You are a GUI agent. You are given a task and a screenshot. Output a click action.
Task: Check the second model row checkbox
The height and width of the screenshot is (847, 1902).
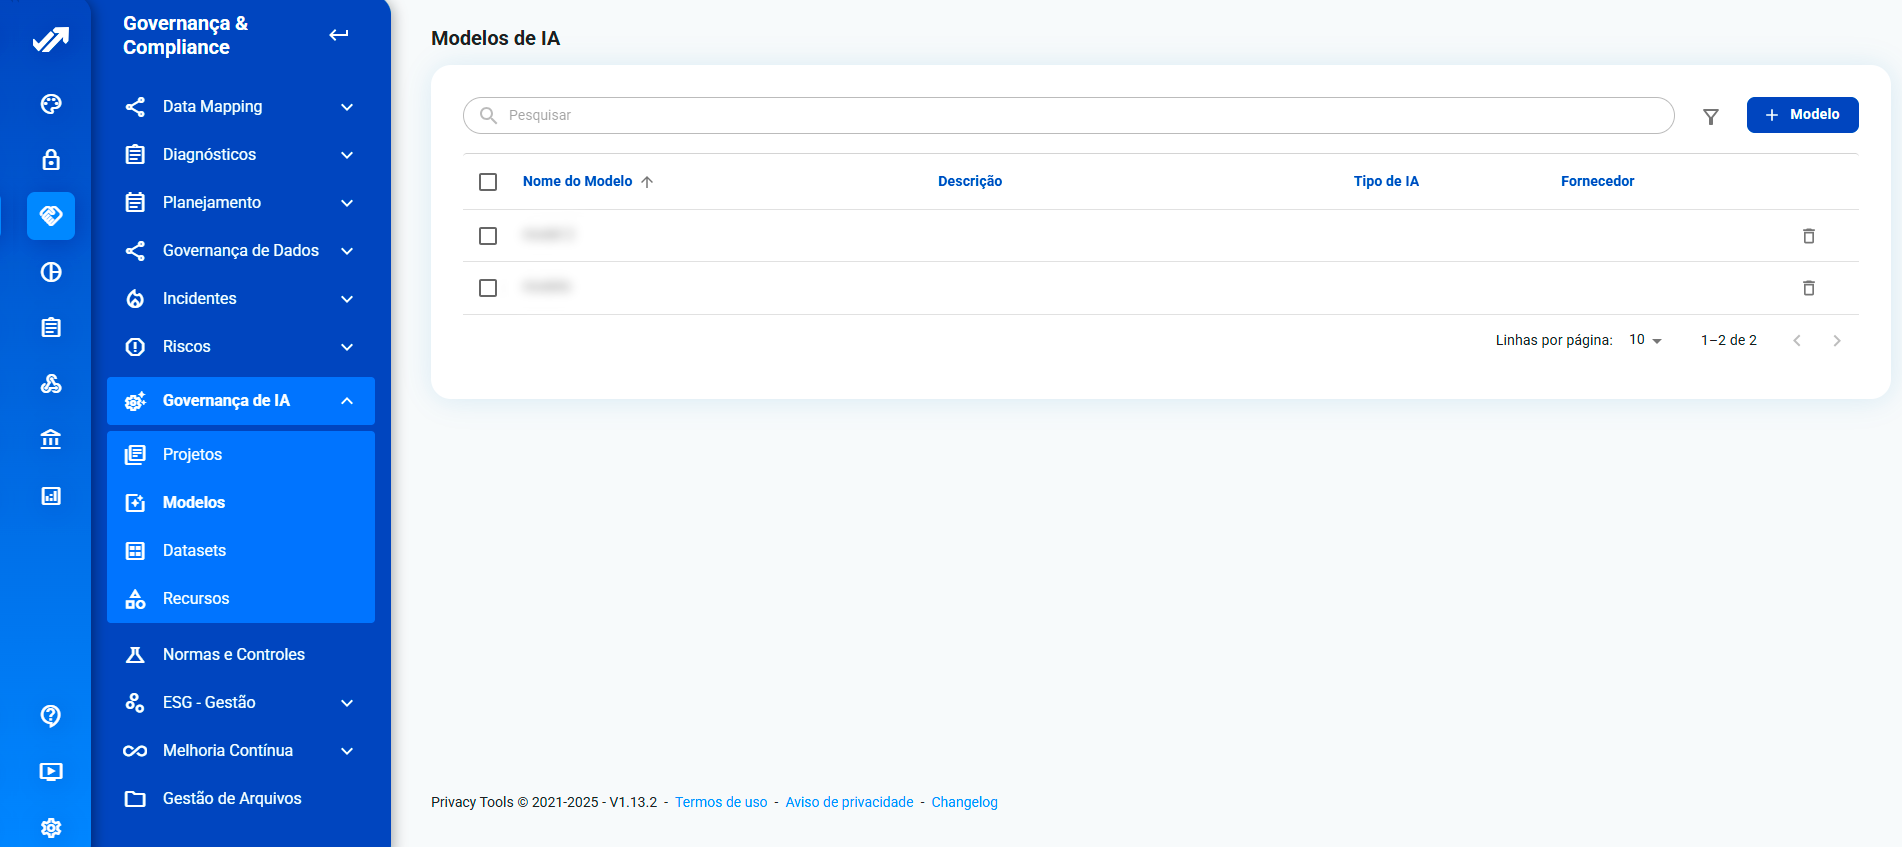[x=488, y=288]
